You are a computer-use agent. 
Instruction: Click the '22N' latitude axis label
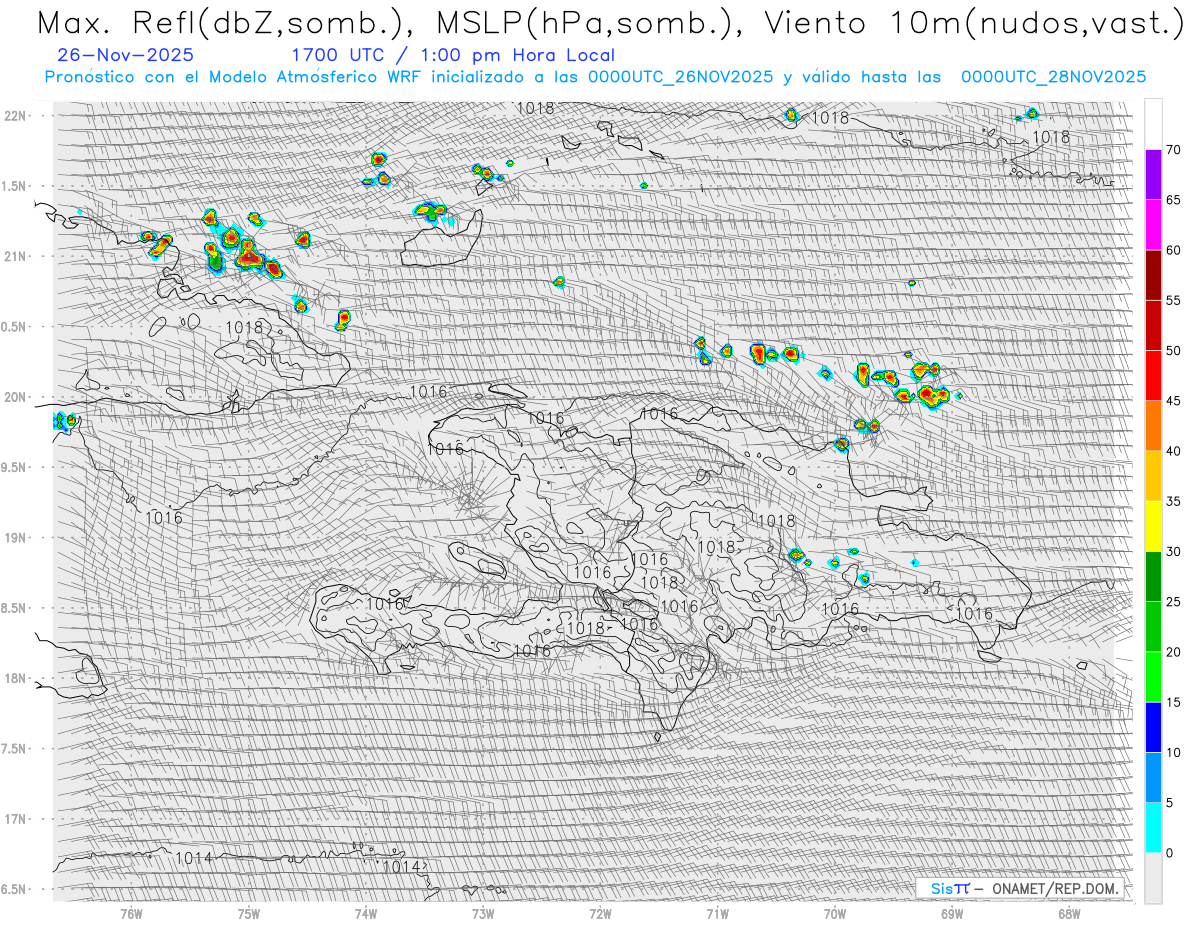coord(16,115)
